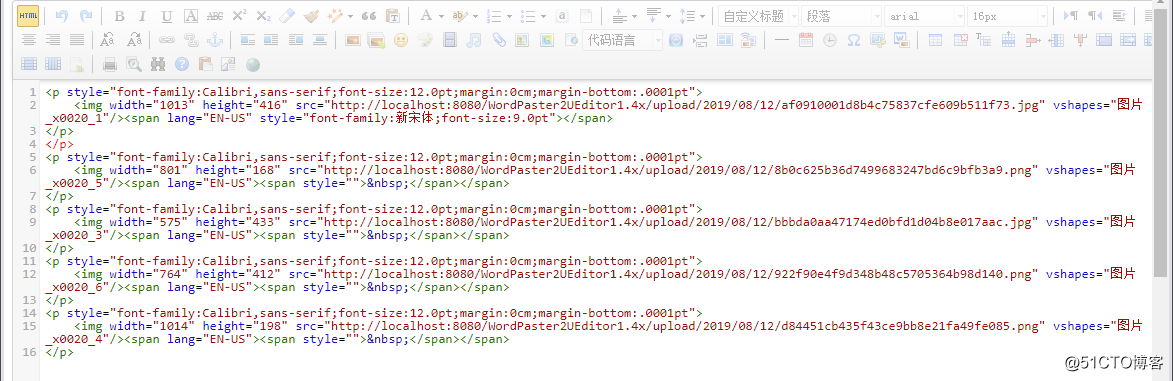The image size is (1173, 381).
Task: Open the 代码语言 code language combo box
Action: pos(622,40)
